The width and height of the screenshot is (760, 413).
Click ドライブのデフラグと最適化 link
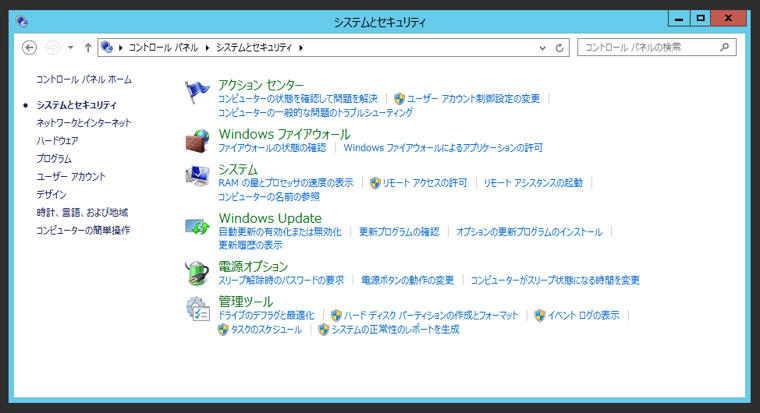[x=266, y=316]
